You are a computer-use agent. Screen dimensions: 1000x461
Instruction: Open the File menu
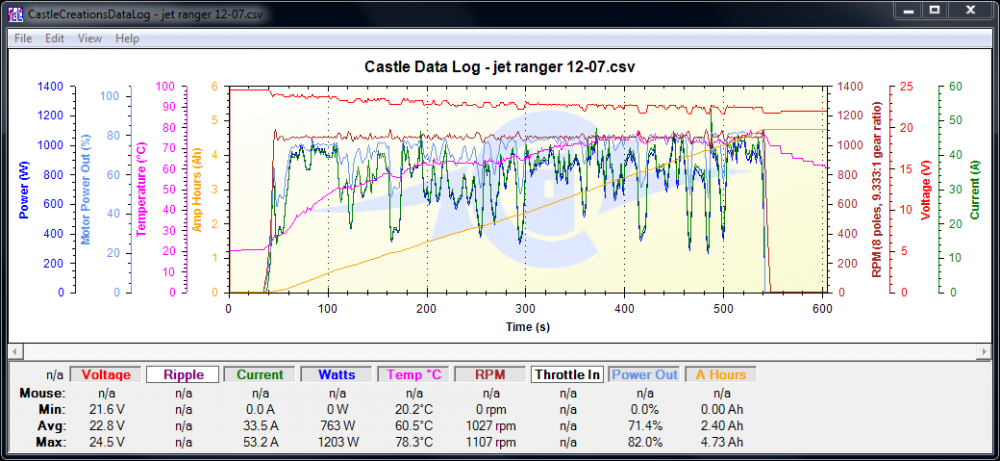(23, 38)
